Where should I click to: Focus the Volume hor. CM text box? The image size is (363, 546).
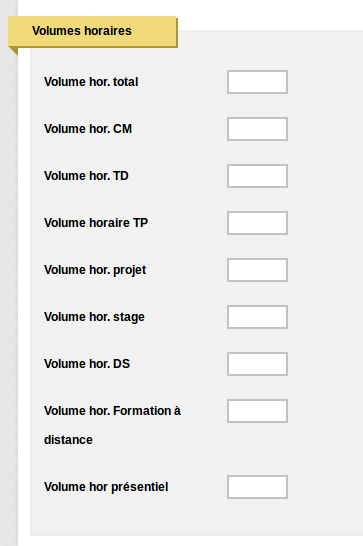[x=257, y=129]
